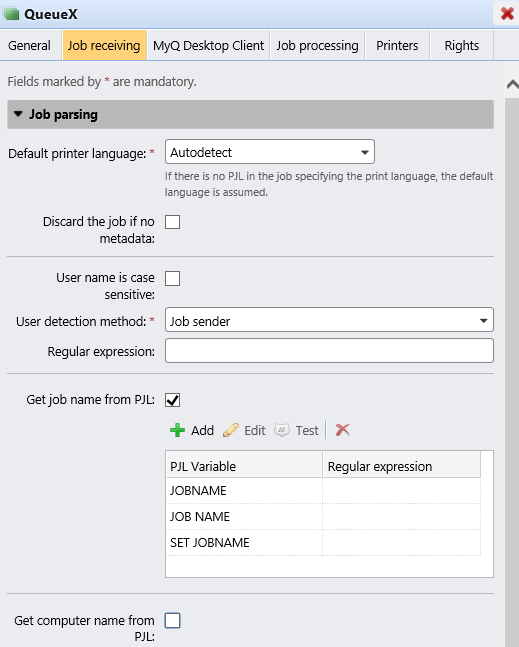Close the QueueX panel with red X
The height and width of the screenshot is (647, 519).
[507, 14]
